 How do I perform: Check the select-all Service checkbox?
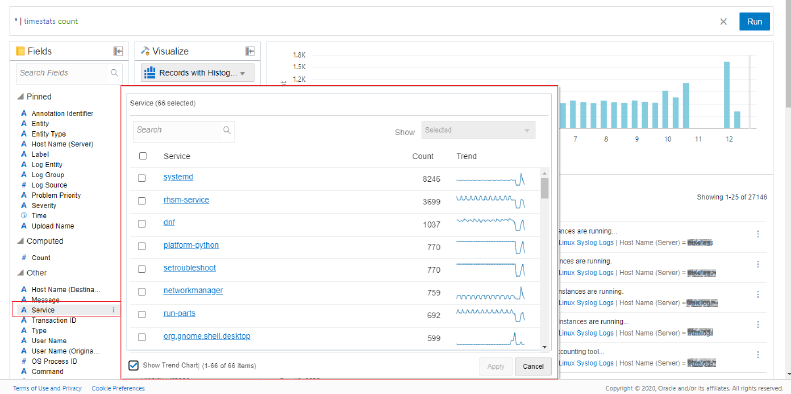point(143,156)
